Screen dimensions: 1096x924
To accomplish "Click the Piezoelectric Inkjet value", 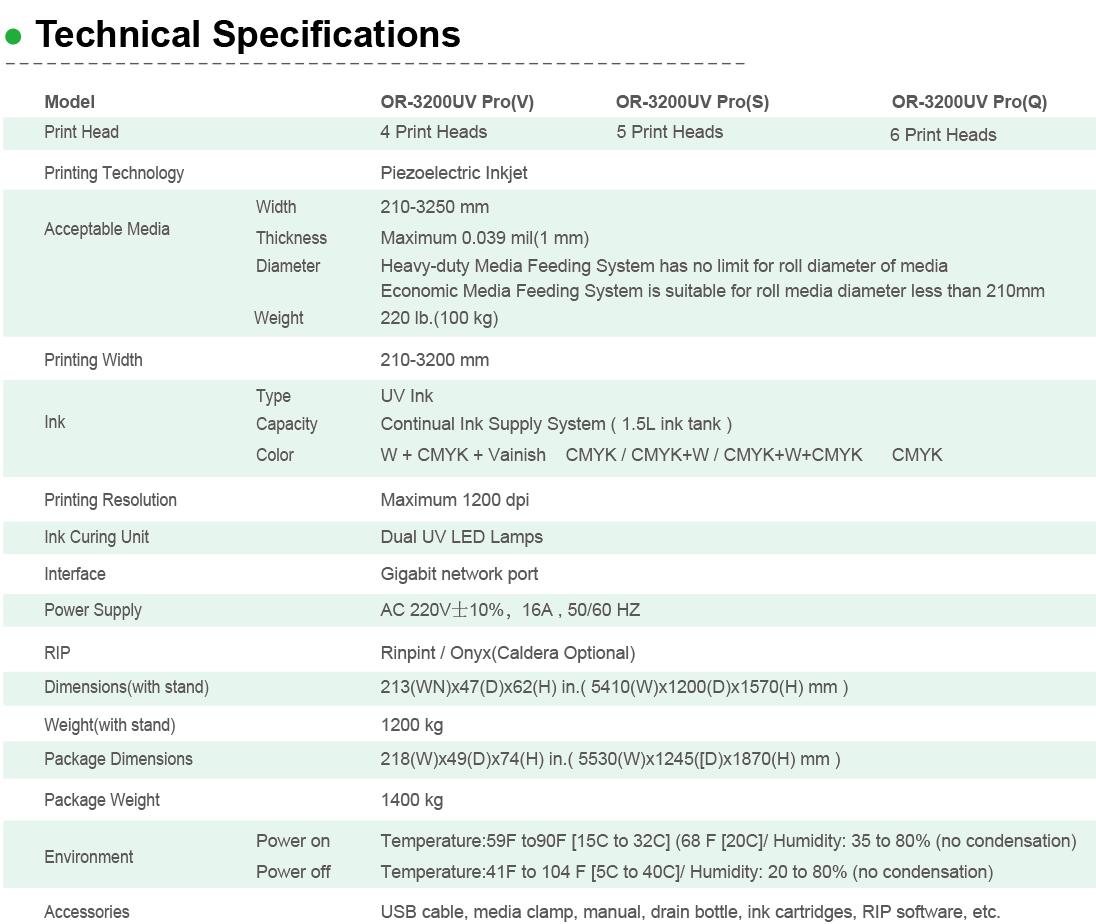I will click(x=454, y=173).
